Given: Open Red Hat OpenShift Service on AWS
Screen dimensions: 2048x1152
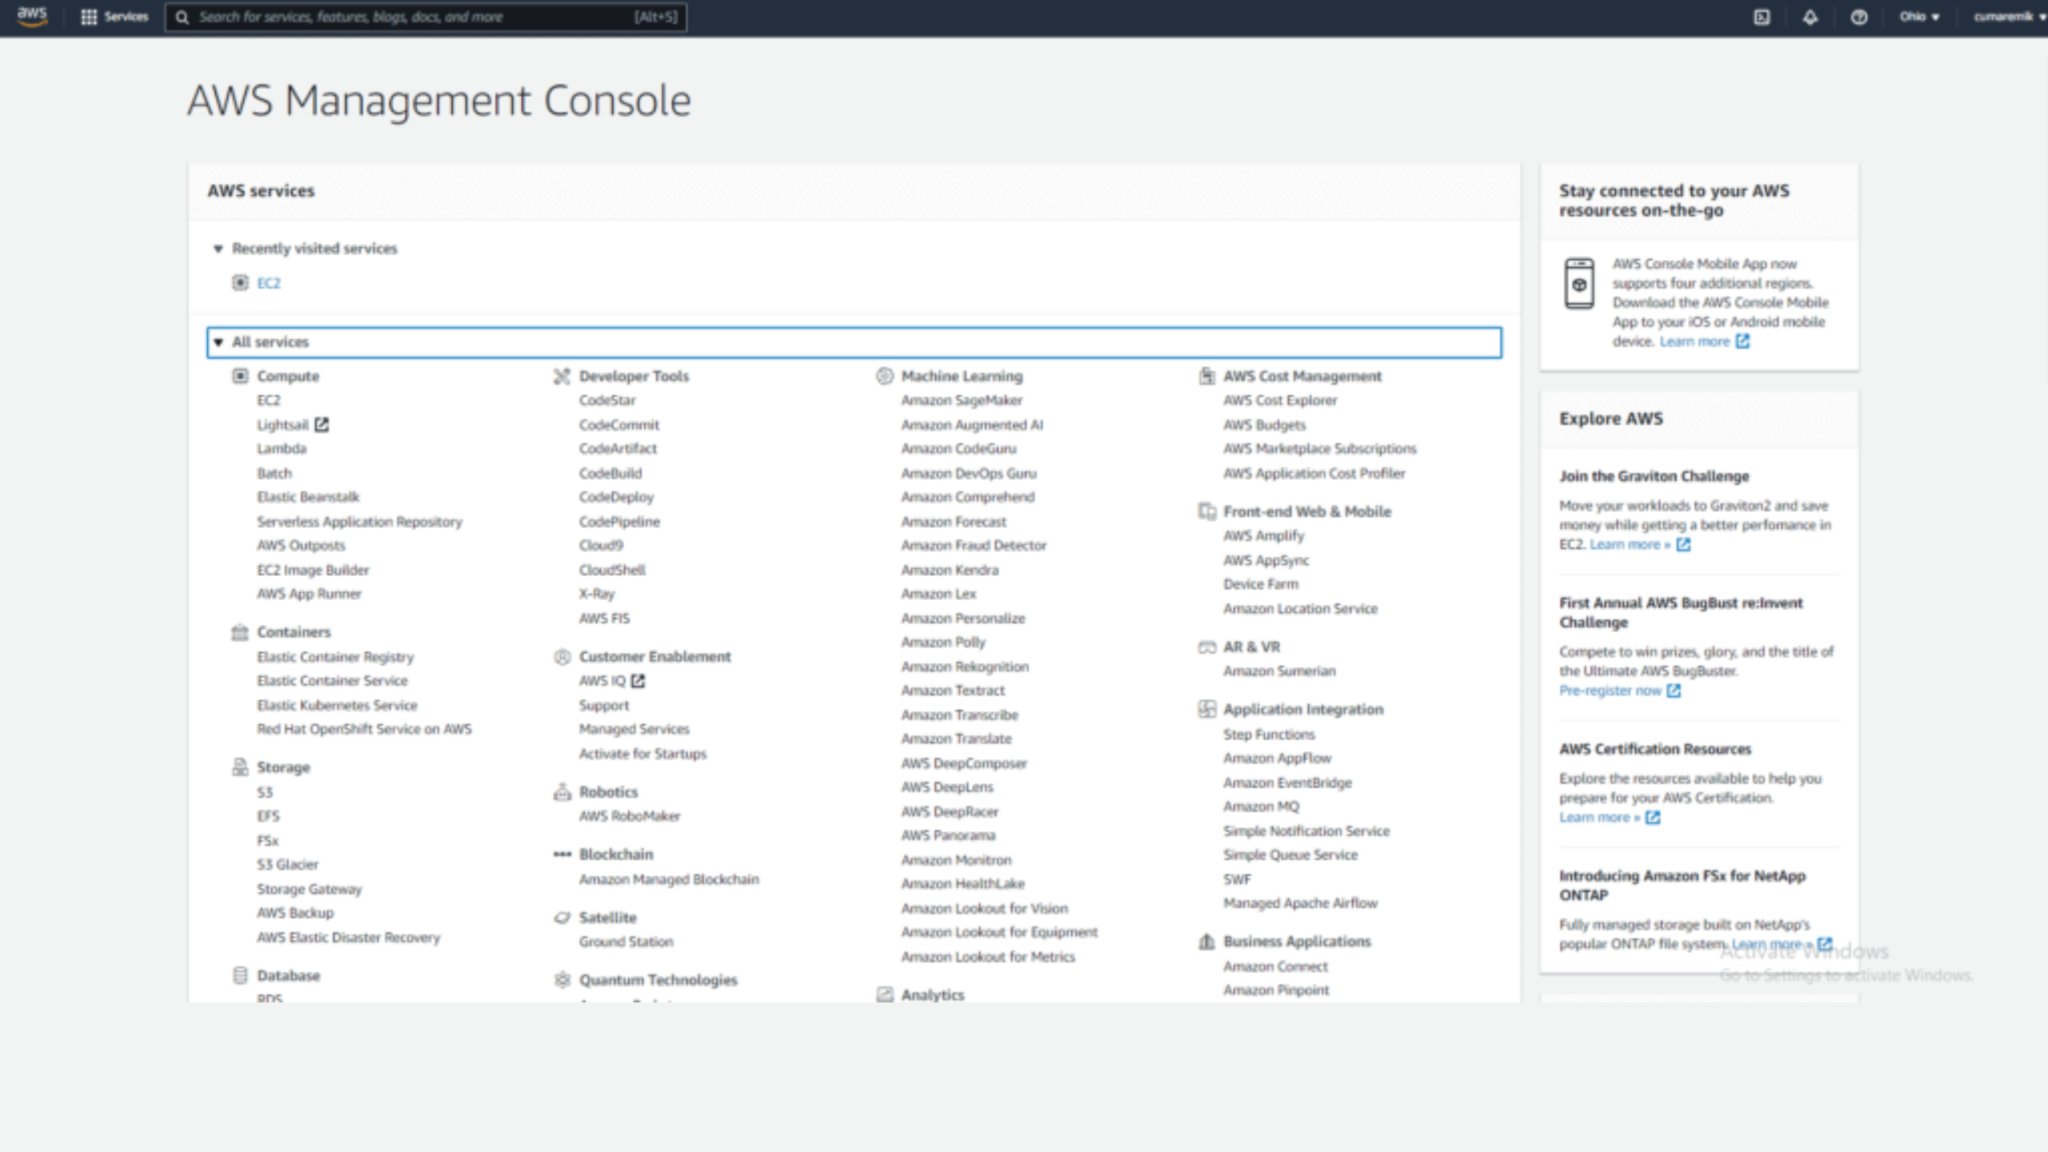Looking at the screenshot, I should click(364, 729).
